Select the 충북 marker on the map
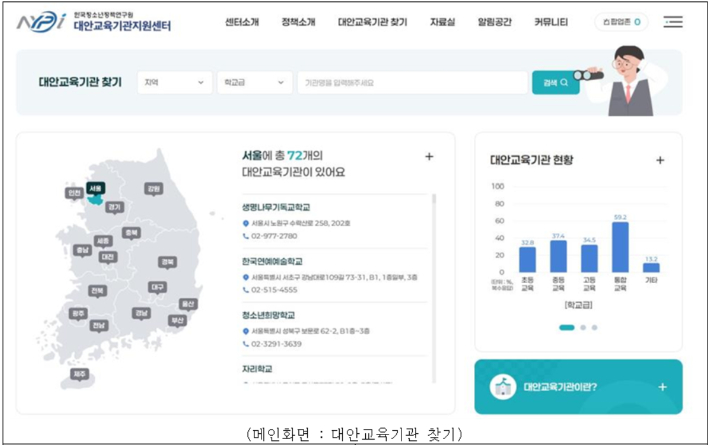Image resolution: width=710 pixels, height=445 pixels. [x=131, y=233]
